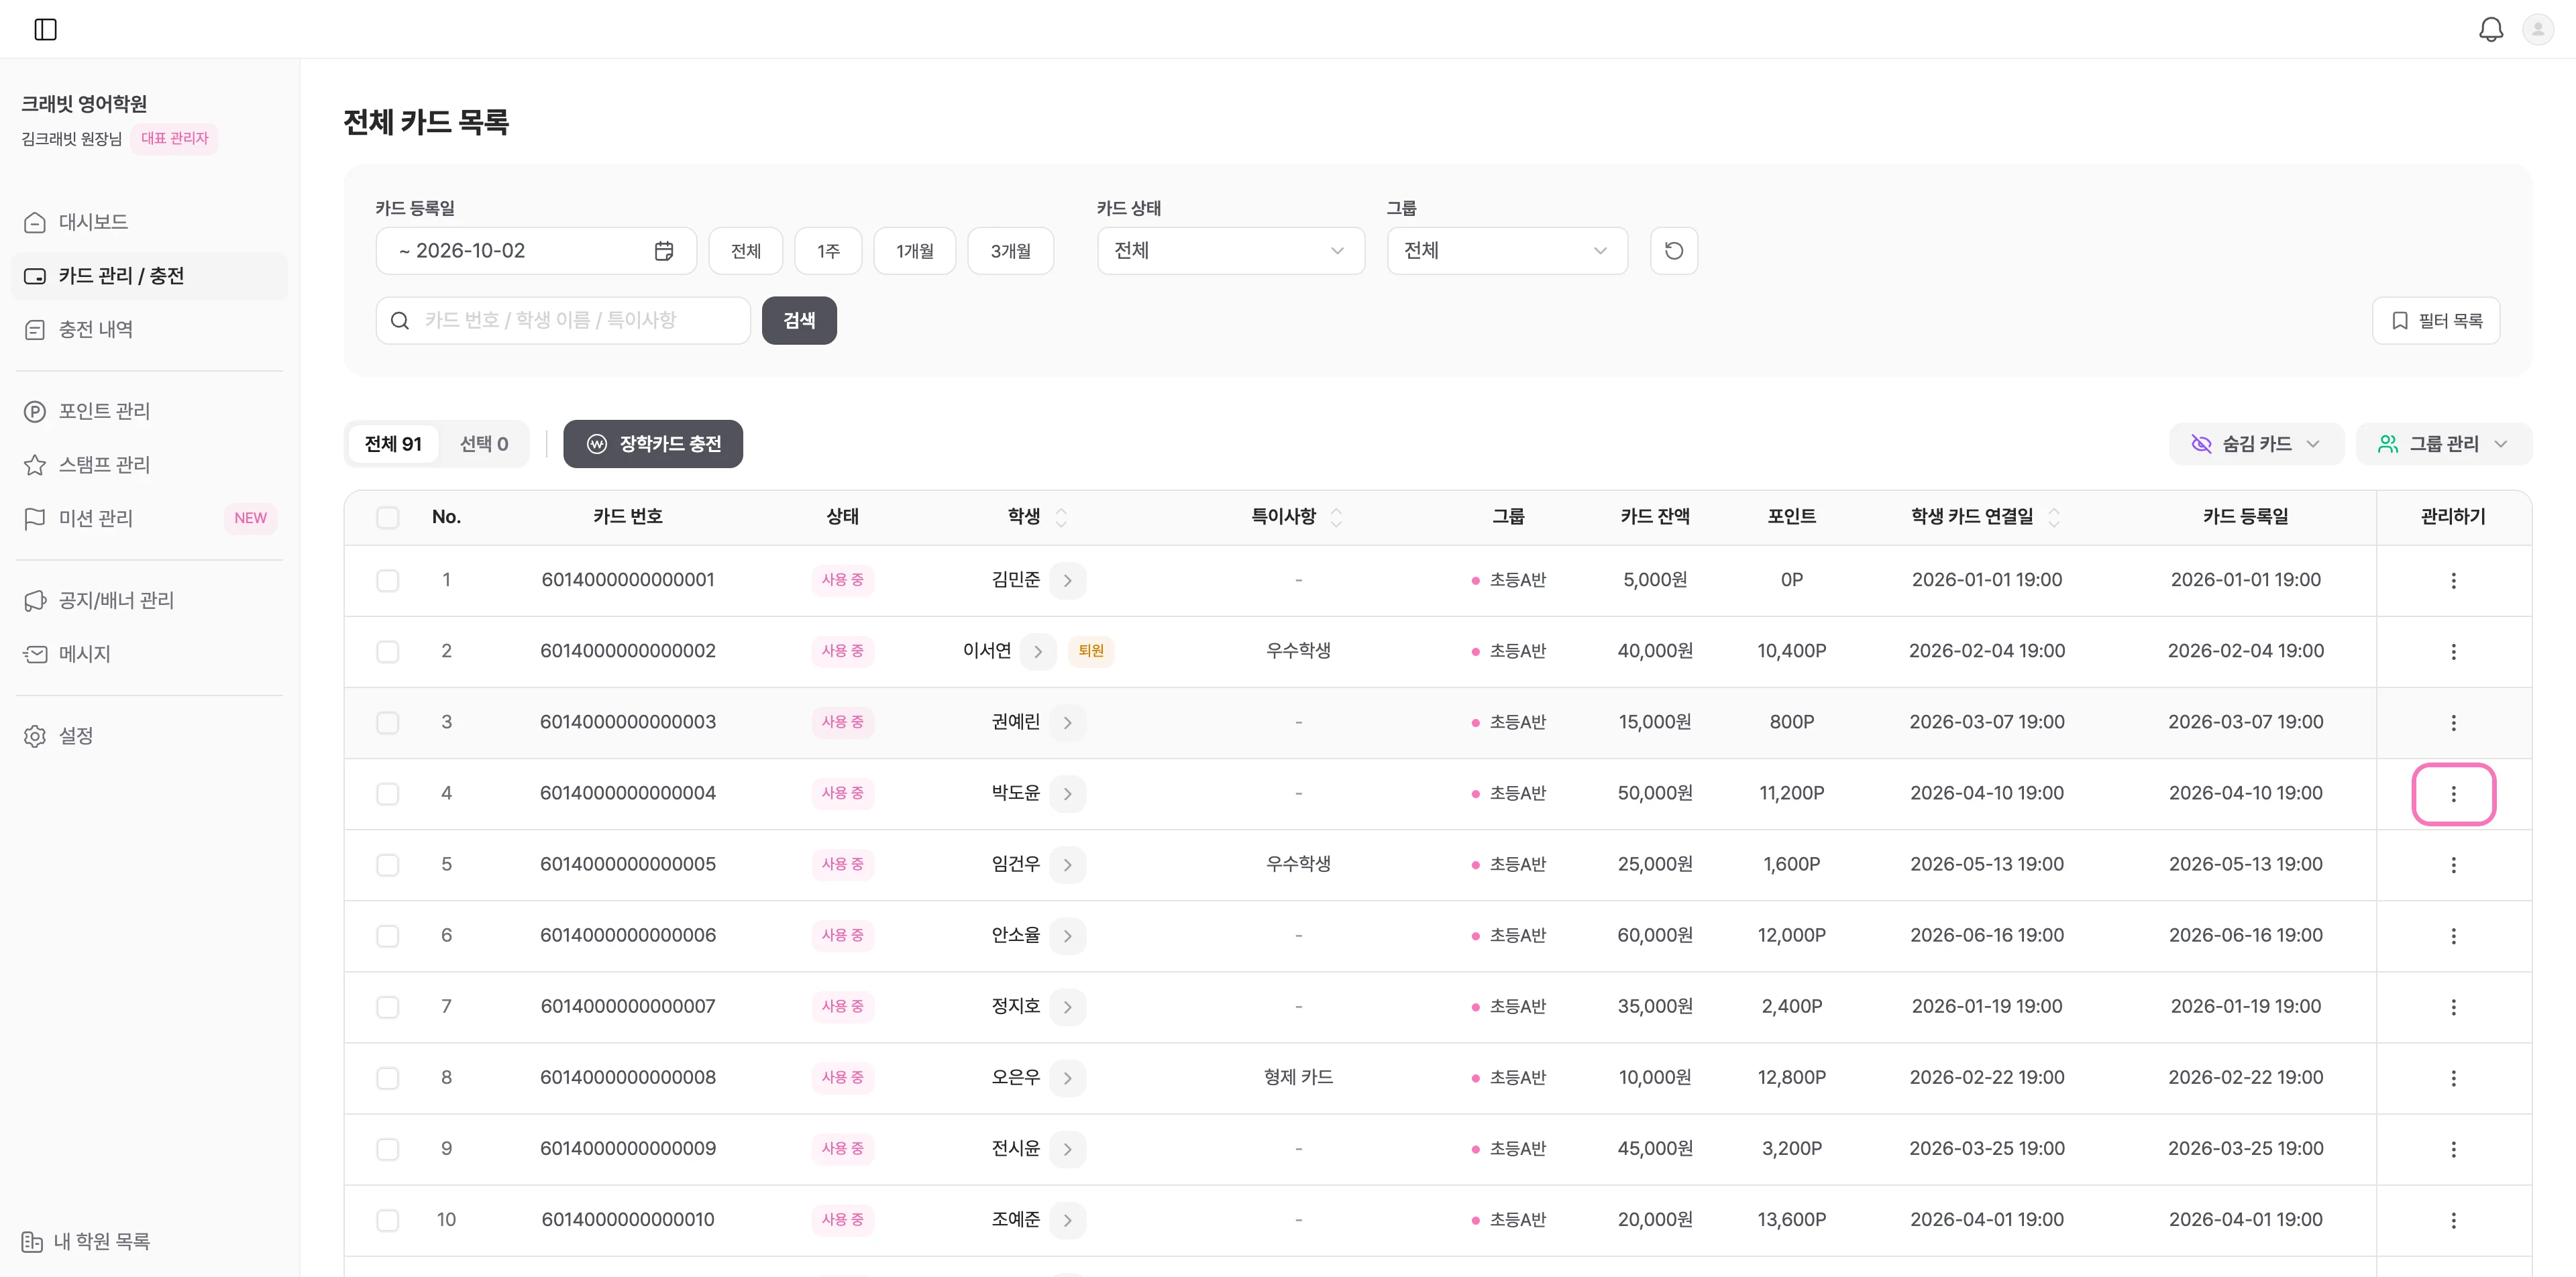Click the card search input field
This screenshot has width=2576, height=1277.
[x=563, y=321]
